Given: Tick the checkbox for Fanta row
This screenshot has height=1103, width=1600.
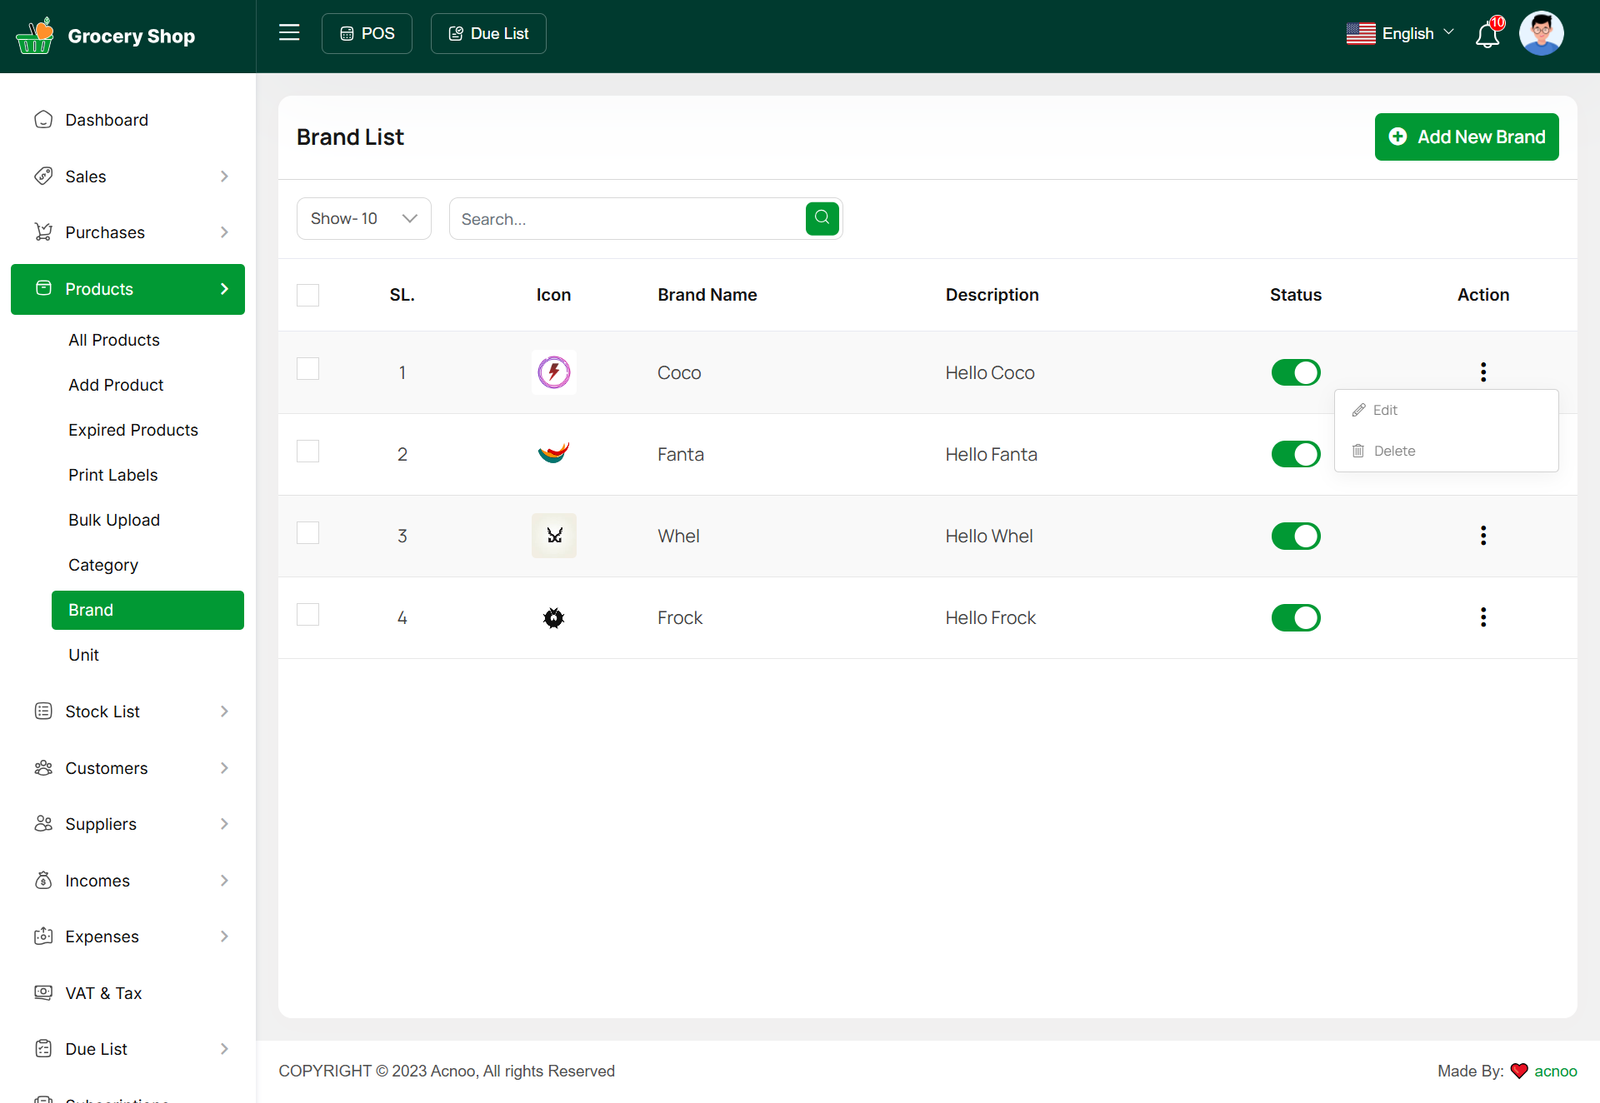Looking at the screenshot, I should pyautogui.click(x=308, y=452).
